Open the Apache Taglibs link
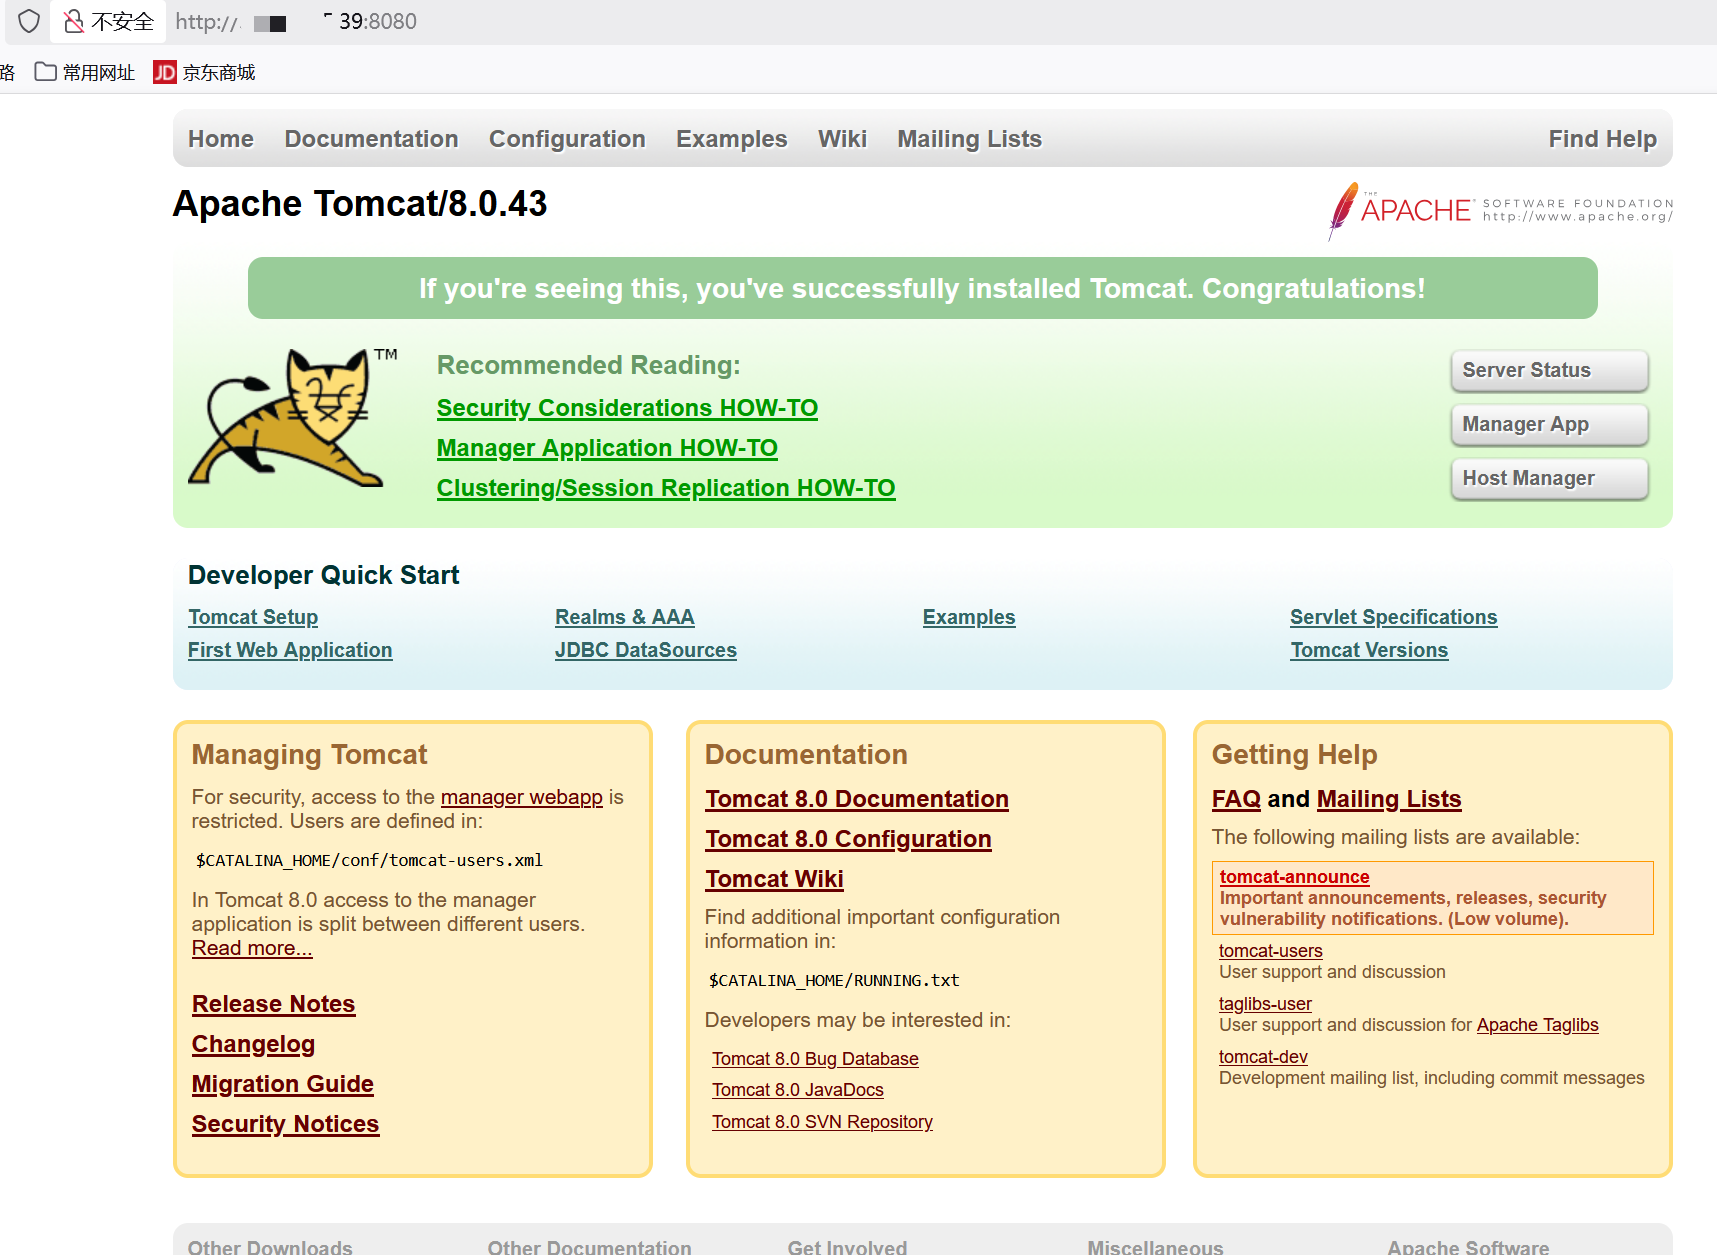Image resolution: width=1717 pixels, height=1255 pixels. point(1537,1025)
